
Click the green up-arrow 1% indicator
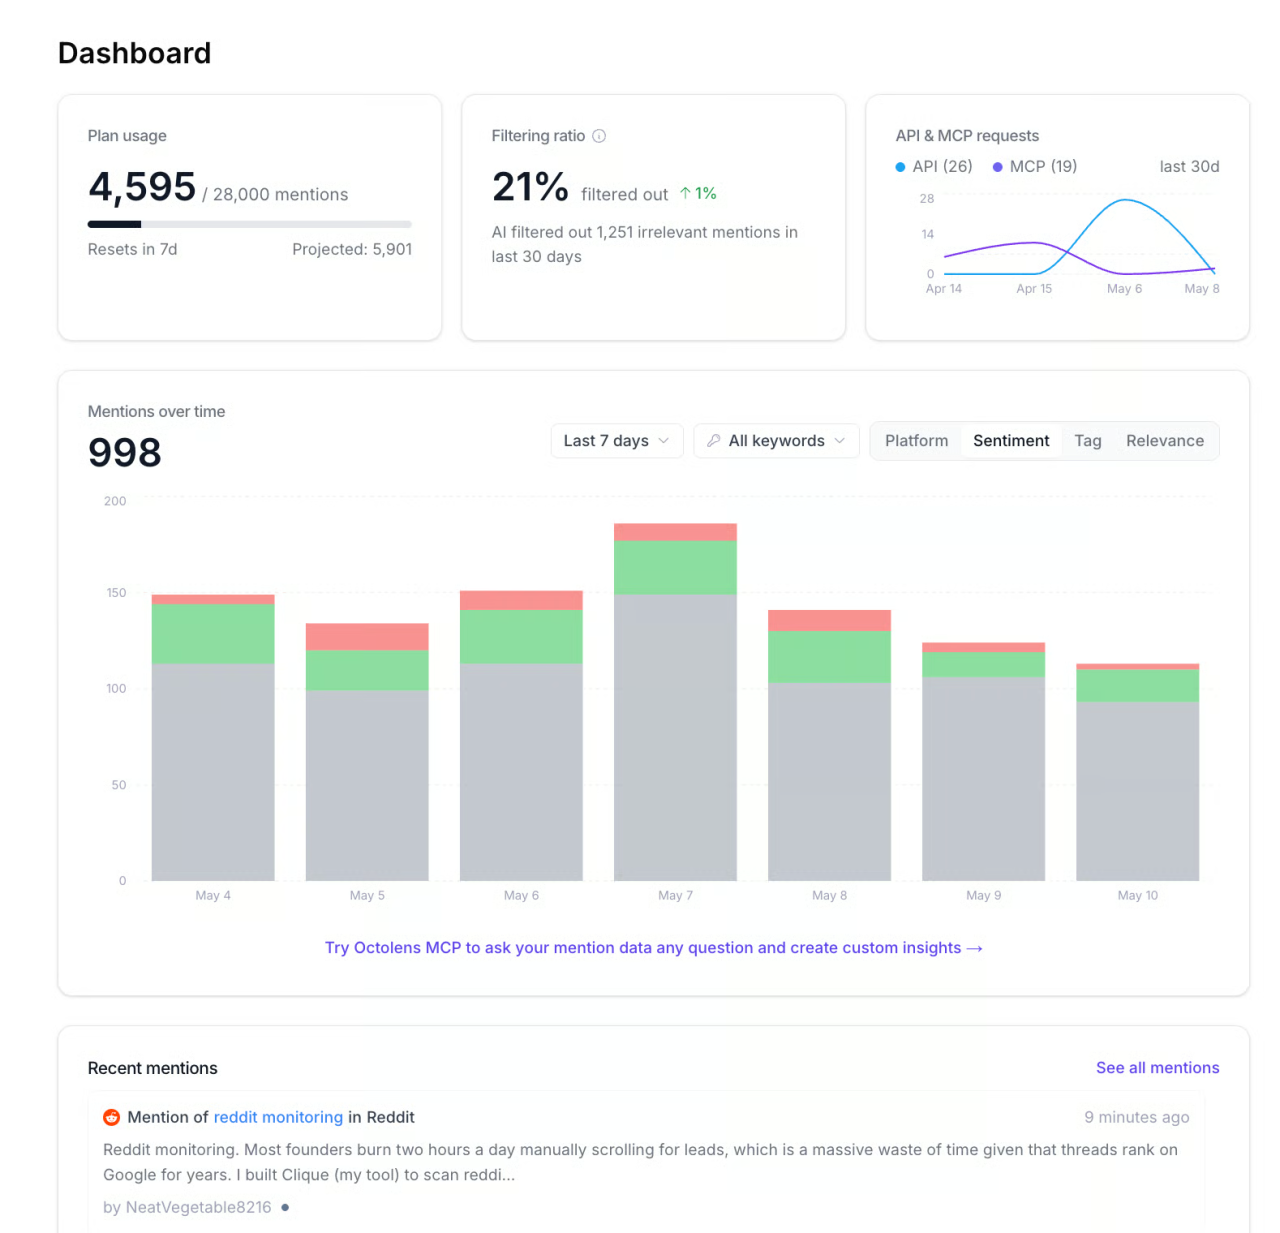click(698, 193)
